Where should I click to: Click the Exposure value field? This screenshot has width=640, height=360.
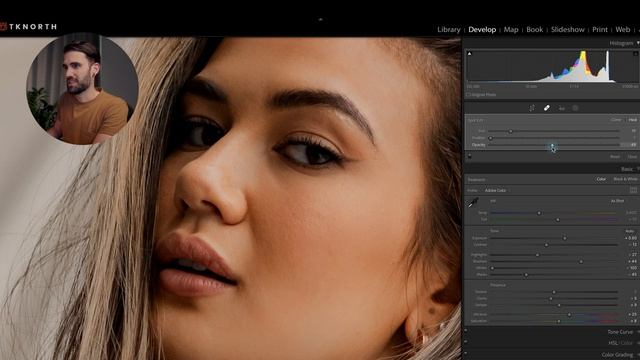click(631, 238)
